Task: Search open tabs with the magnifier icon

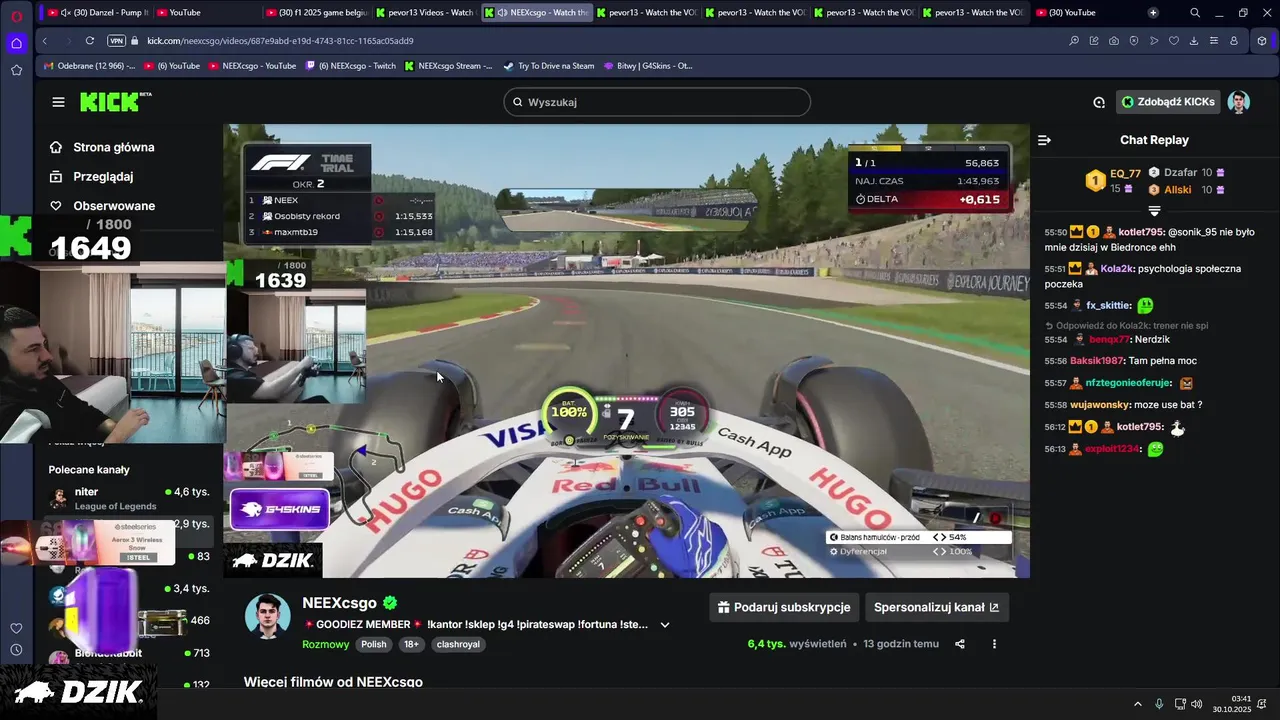Action: point(1195,13)
